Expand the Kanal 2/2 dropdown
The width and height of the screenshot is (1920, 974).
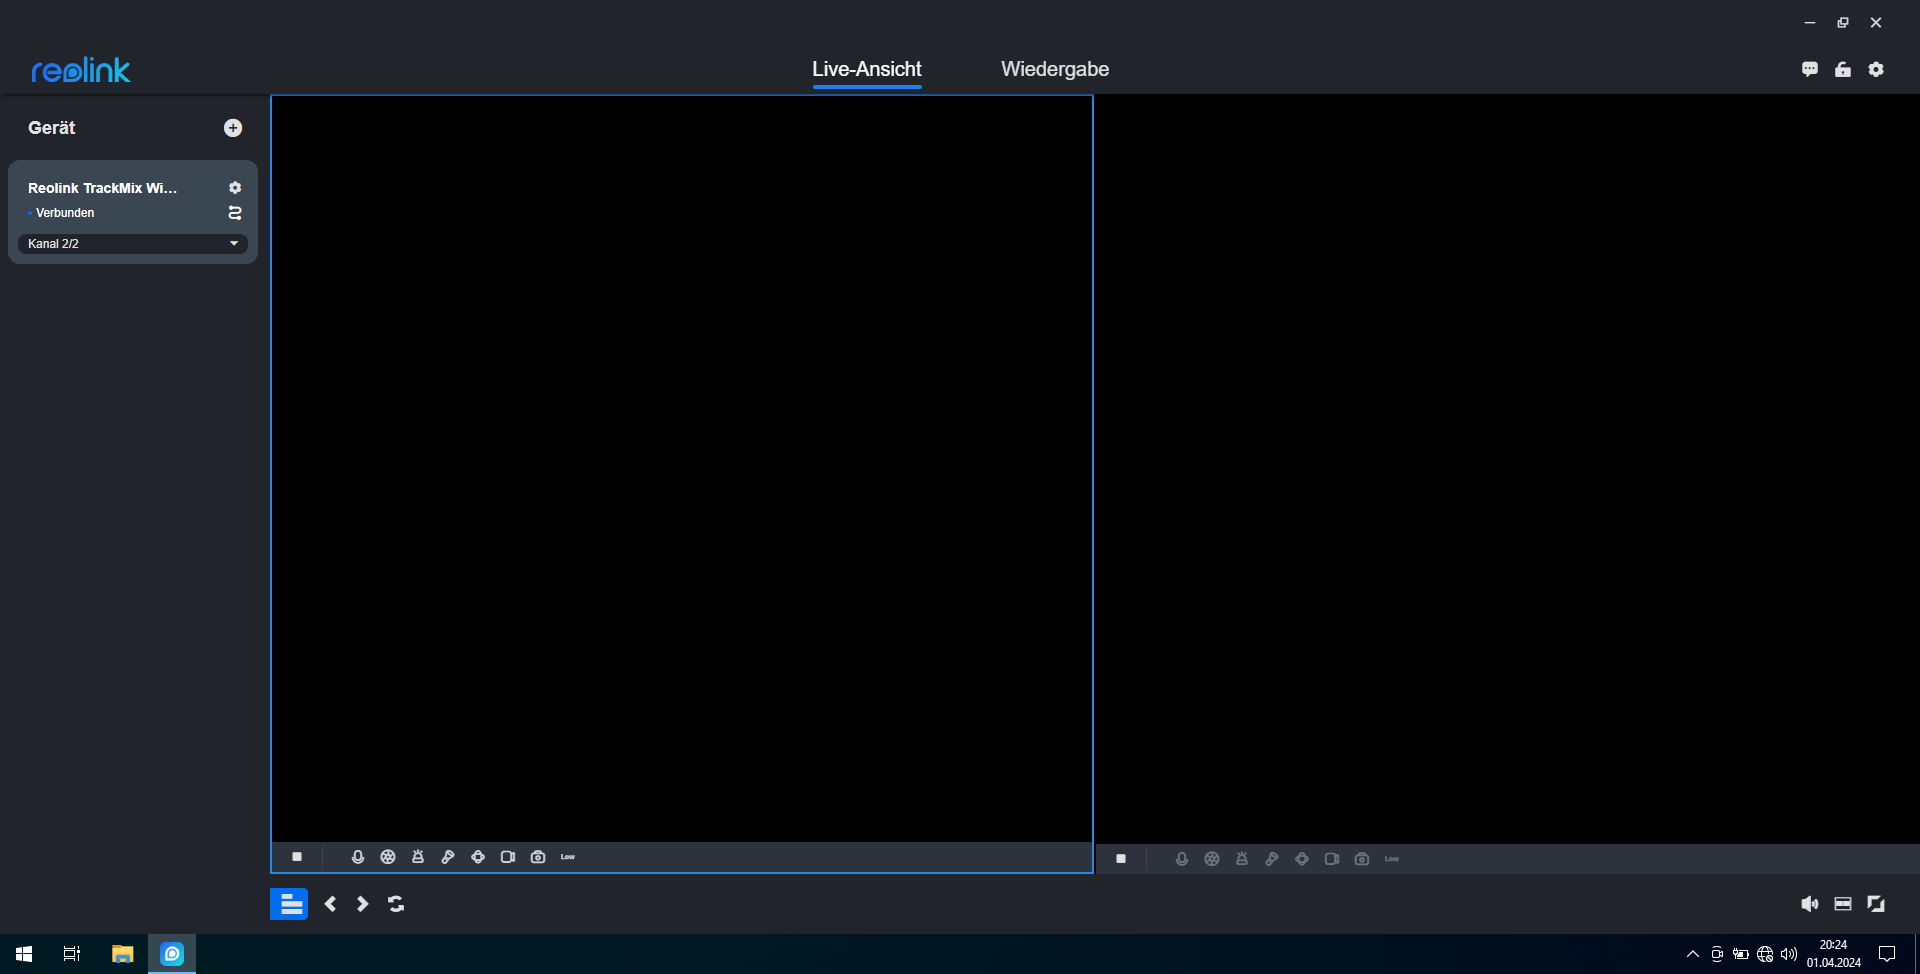[133, 244]
